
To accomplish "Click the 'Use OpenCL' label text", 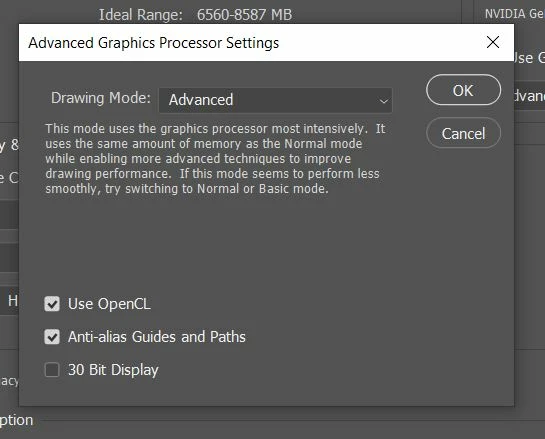I will click(x=109, y=304).
